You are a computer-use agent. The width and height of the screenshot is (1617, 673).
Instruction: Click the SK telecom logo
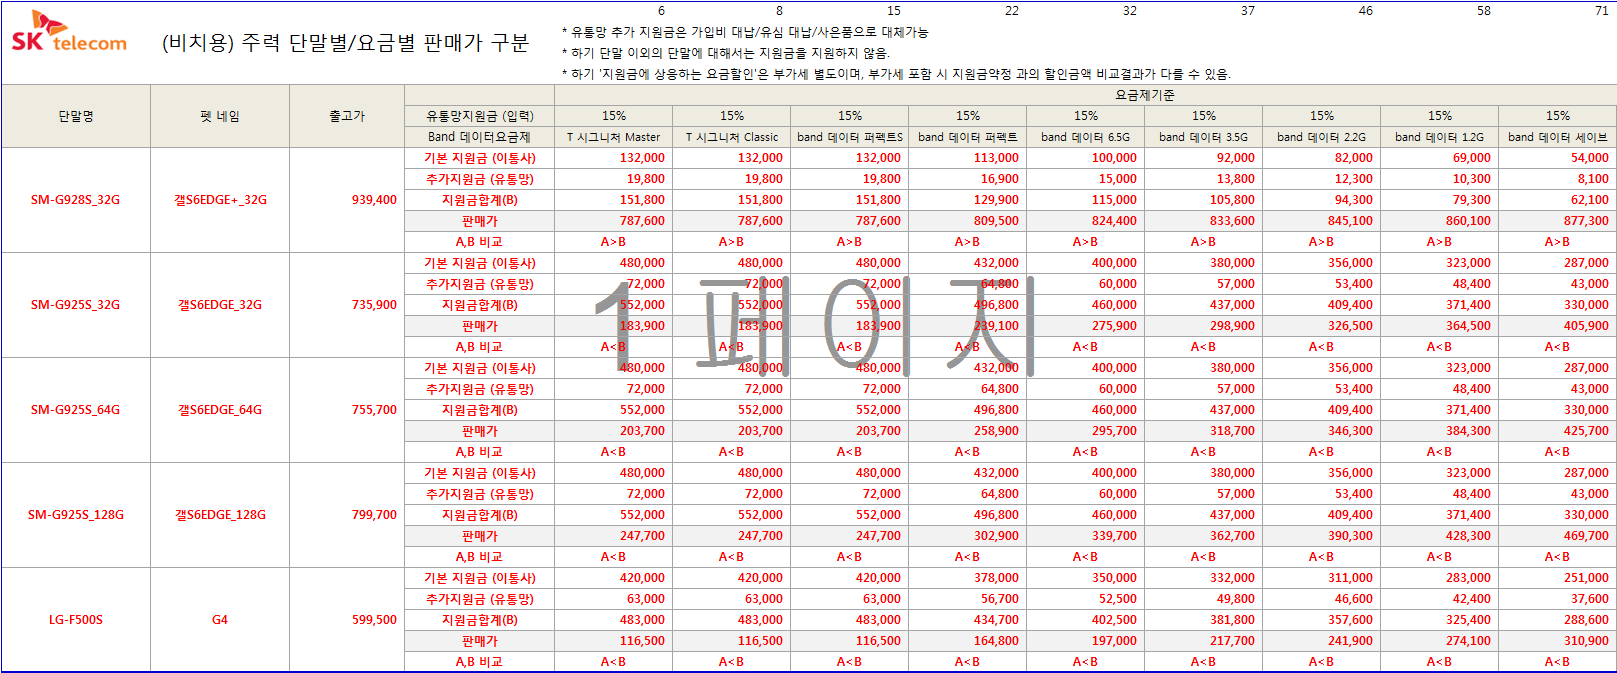pyautogui.click(x=68, y=33)
